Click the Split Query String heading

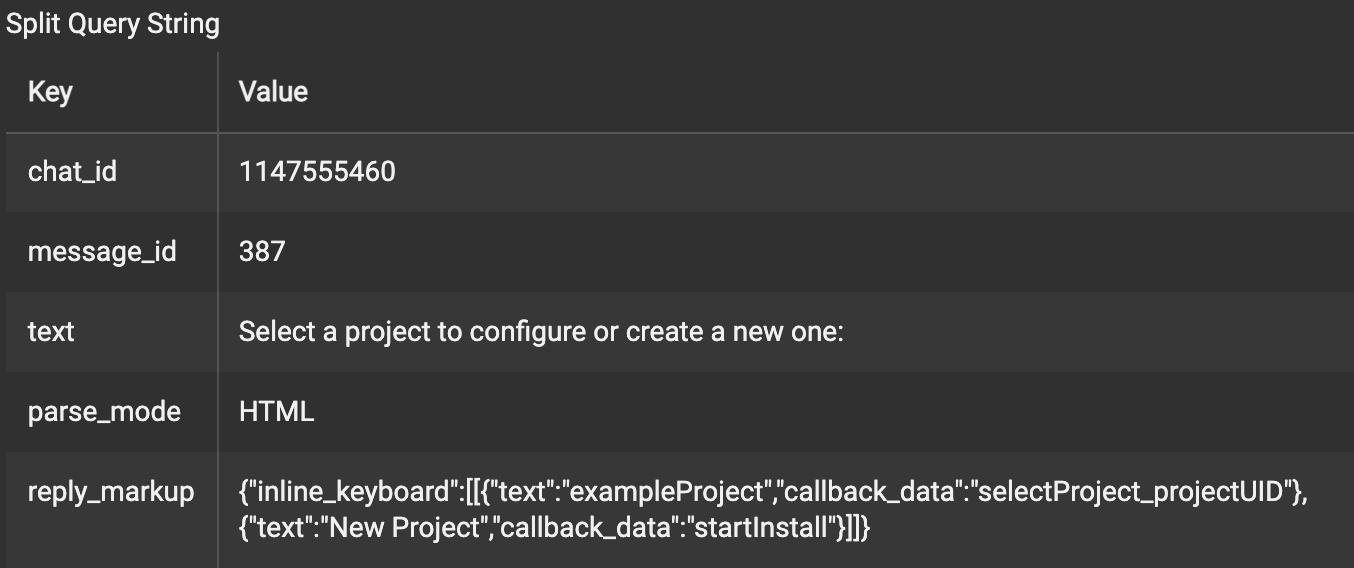click(x=112, y=25)
